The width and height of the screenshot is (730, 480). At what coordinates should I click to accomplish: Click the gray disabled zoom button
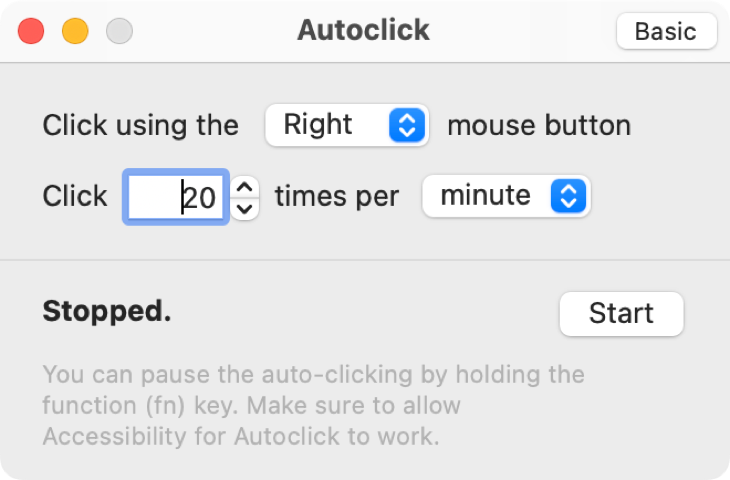click(x=119, y=31)
